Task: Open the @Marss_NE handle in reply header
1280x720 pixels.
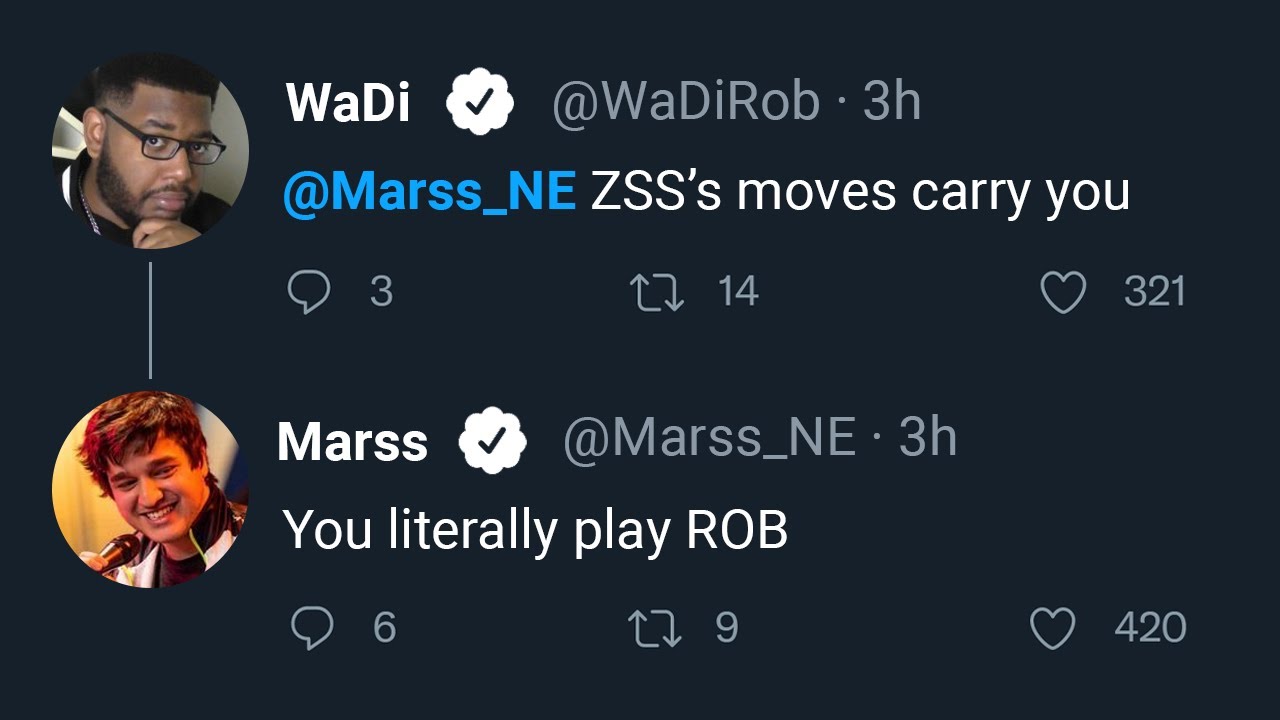Action: (709, 439)
